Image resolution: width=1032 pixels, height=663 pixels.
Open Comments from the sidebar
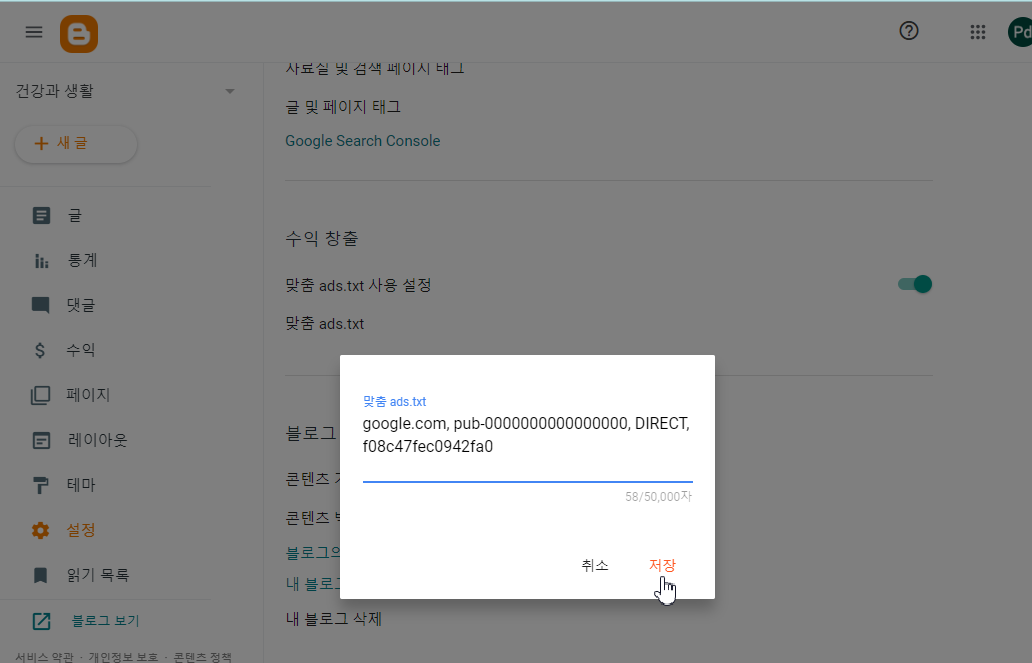tap(40, 304)
